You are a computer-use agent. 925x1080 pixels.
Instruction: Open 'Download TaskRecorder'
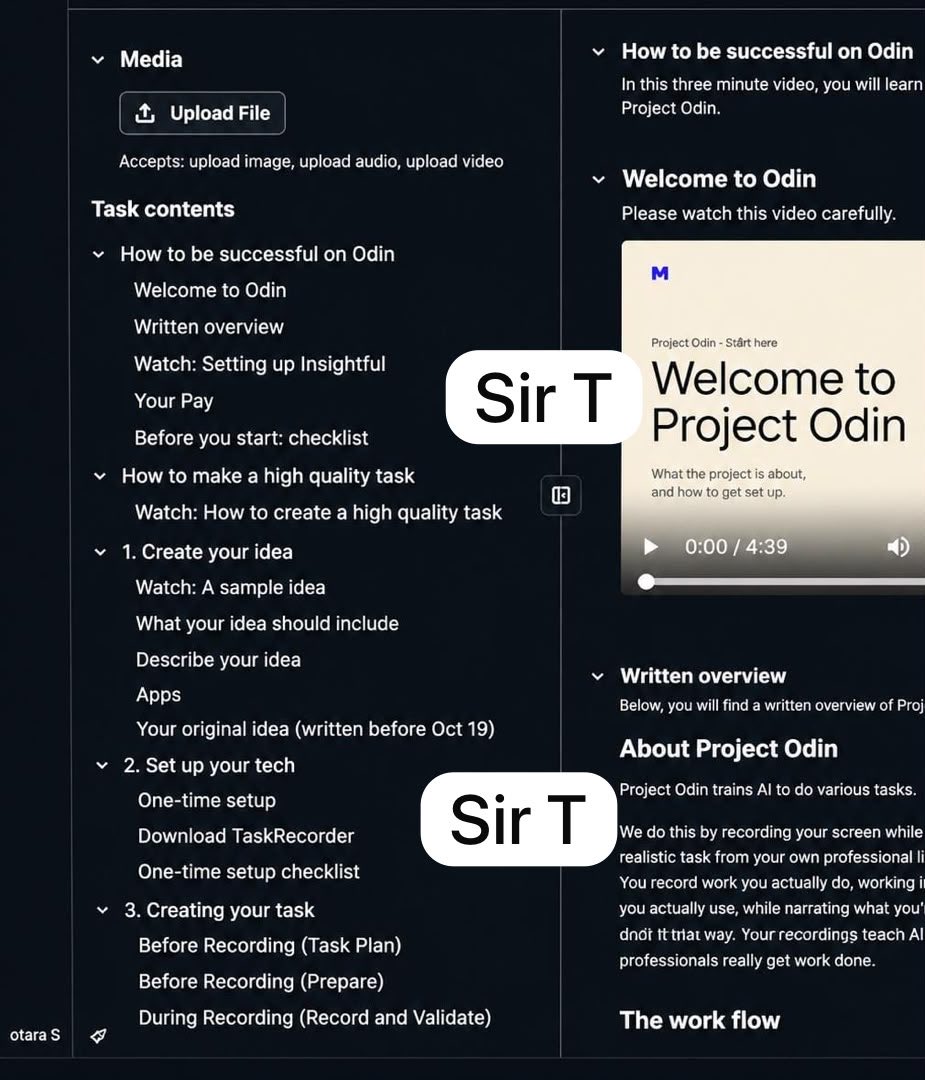[x=246, y=836]
